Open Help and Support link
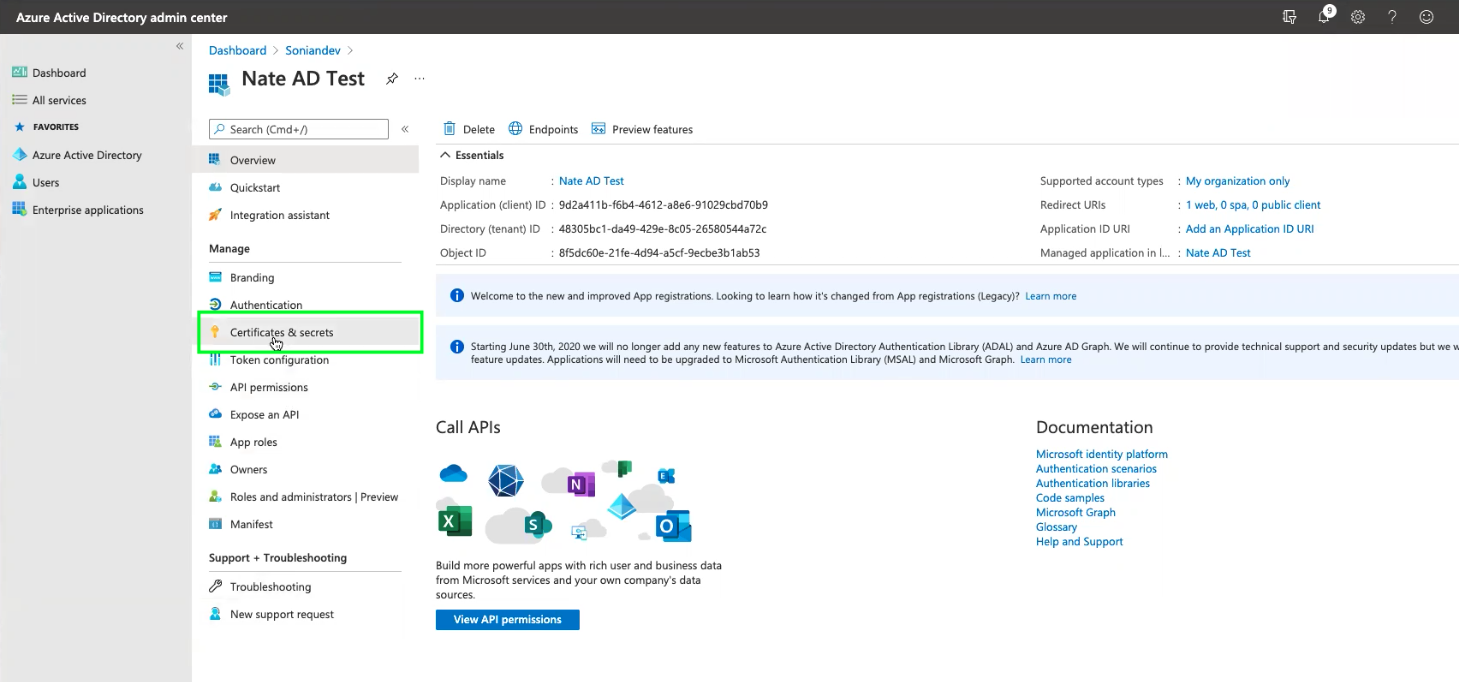This screenshot has width=1459, height=682. tap(1080, 541)
